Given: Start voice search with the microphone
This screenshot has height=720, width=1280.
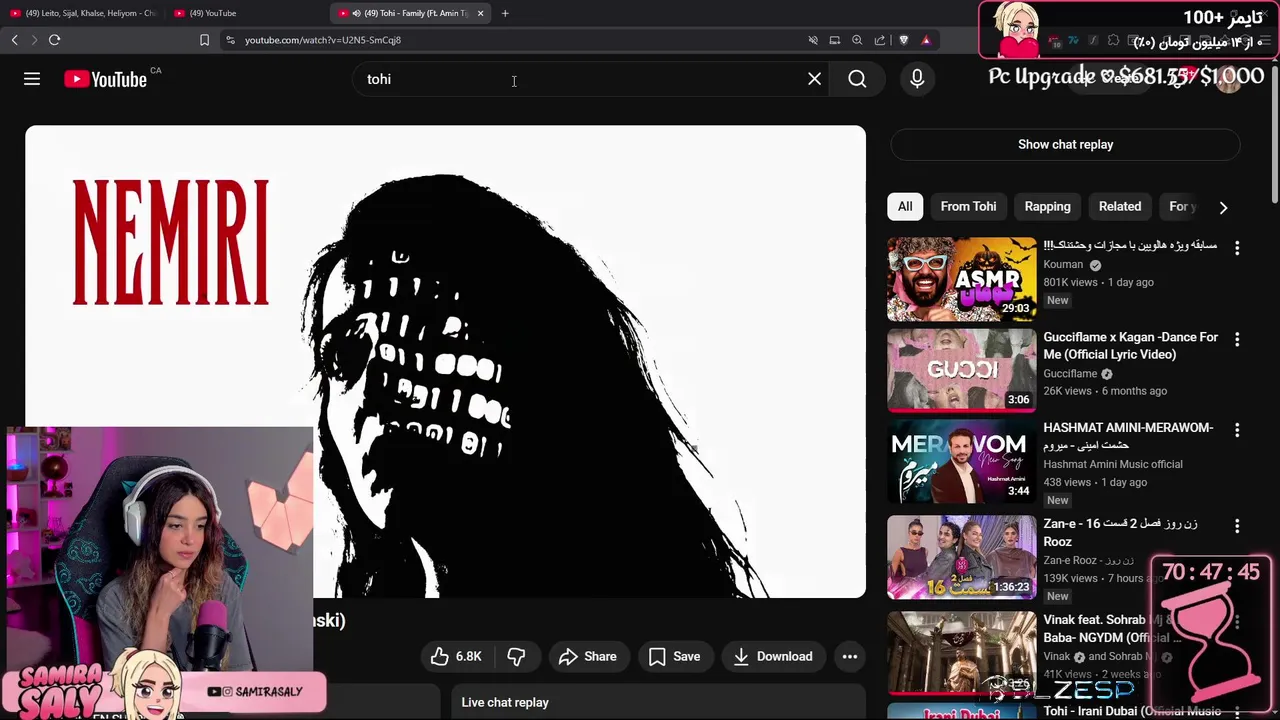Looking at the screenshot, I should pyautogui.click(x=917, y=79).
